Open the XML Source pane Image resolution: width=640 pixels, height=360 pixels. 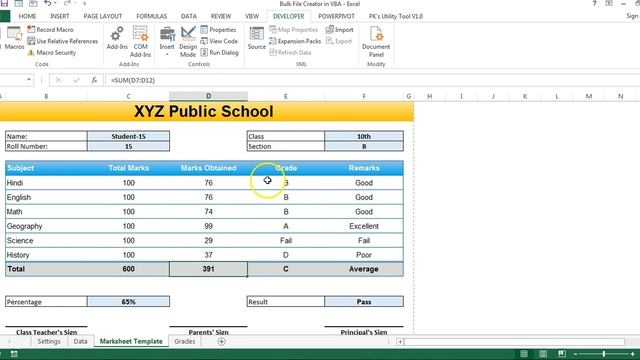click(257, 38)
